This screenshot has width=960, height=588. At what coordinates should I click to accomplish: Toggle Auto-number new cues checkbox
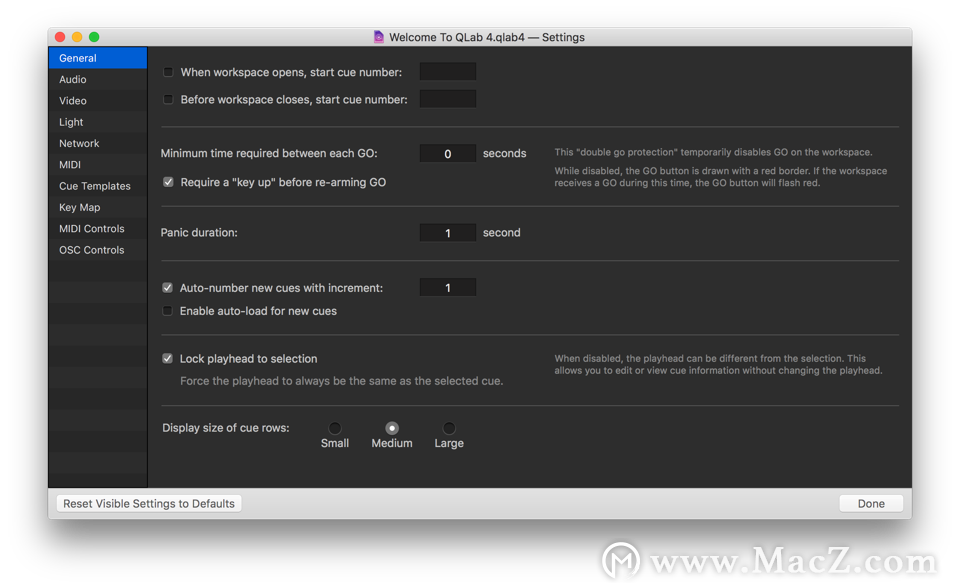(167, 288)
